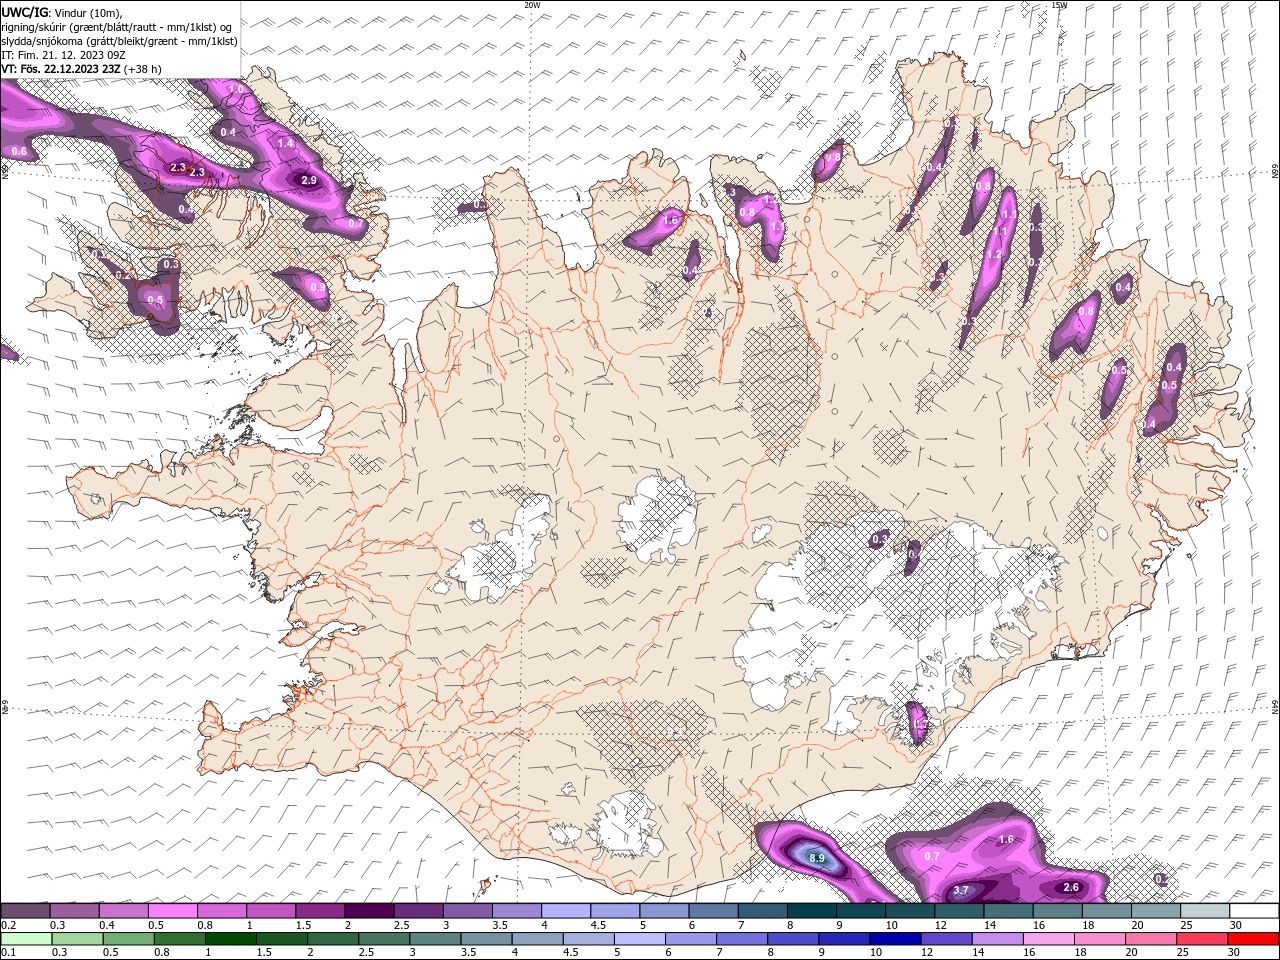Click the 0.2 label on the top scale
This screenshot has height=960, width=1280.
pos(9,925)
